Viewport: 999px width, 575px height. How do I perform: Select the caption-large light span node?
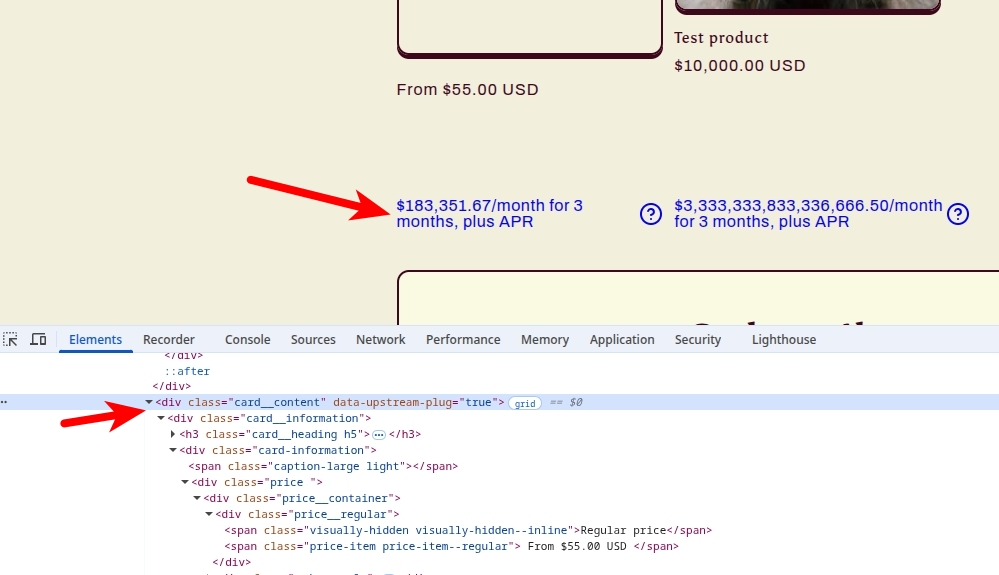323,466
